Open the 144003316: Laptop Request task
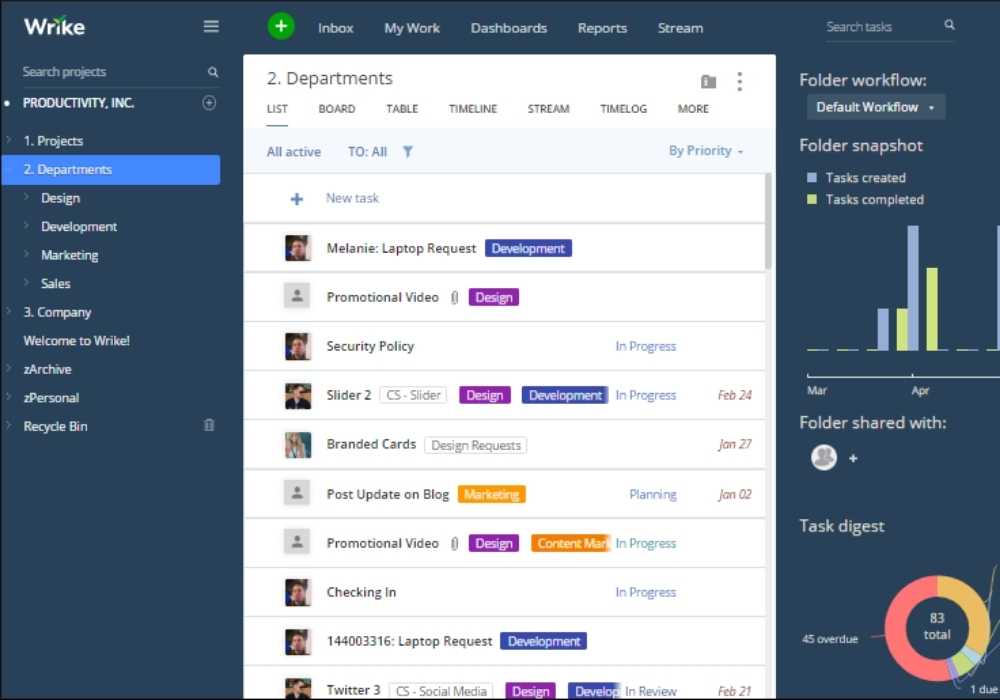This screenshot has width=1000, height=700. [409, 641]
